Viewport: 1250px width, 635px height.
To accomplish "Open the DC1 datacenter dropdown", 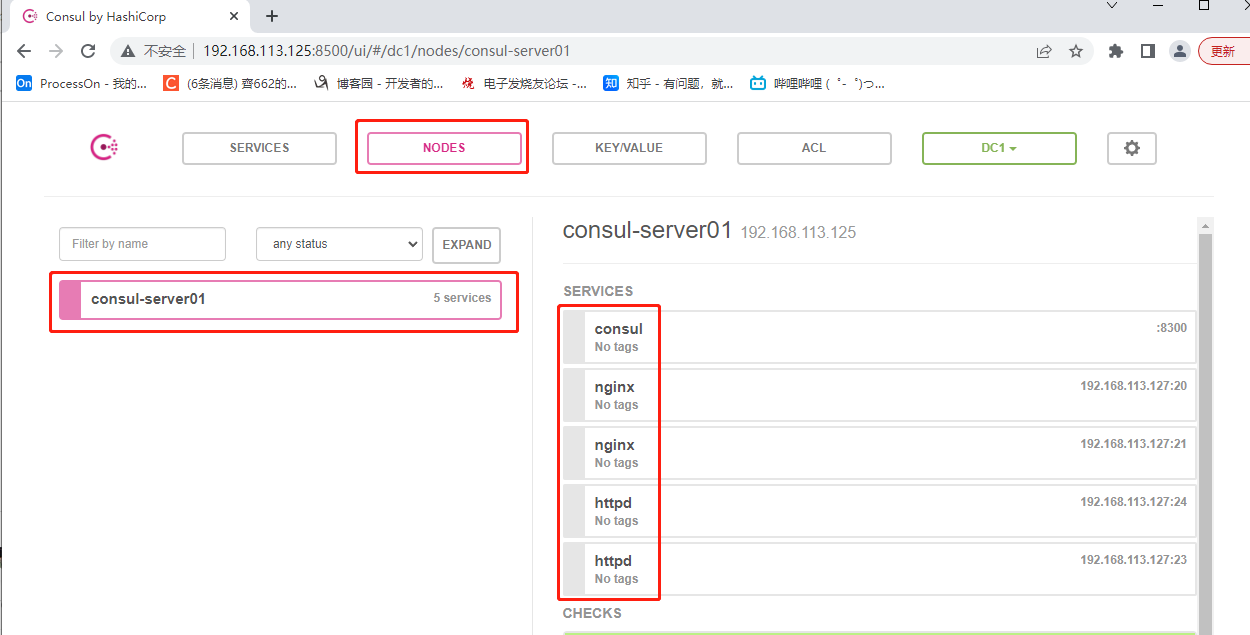I will point(999,148).
